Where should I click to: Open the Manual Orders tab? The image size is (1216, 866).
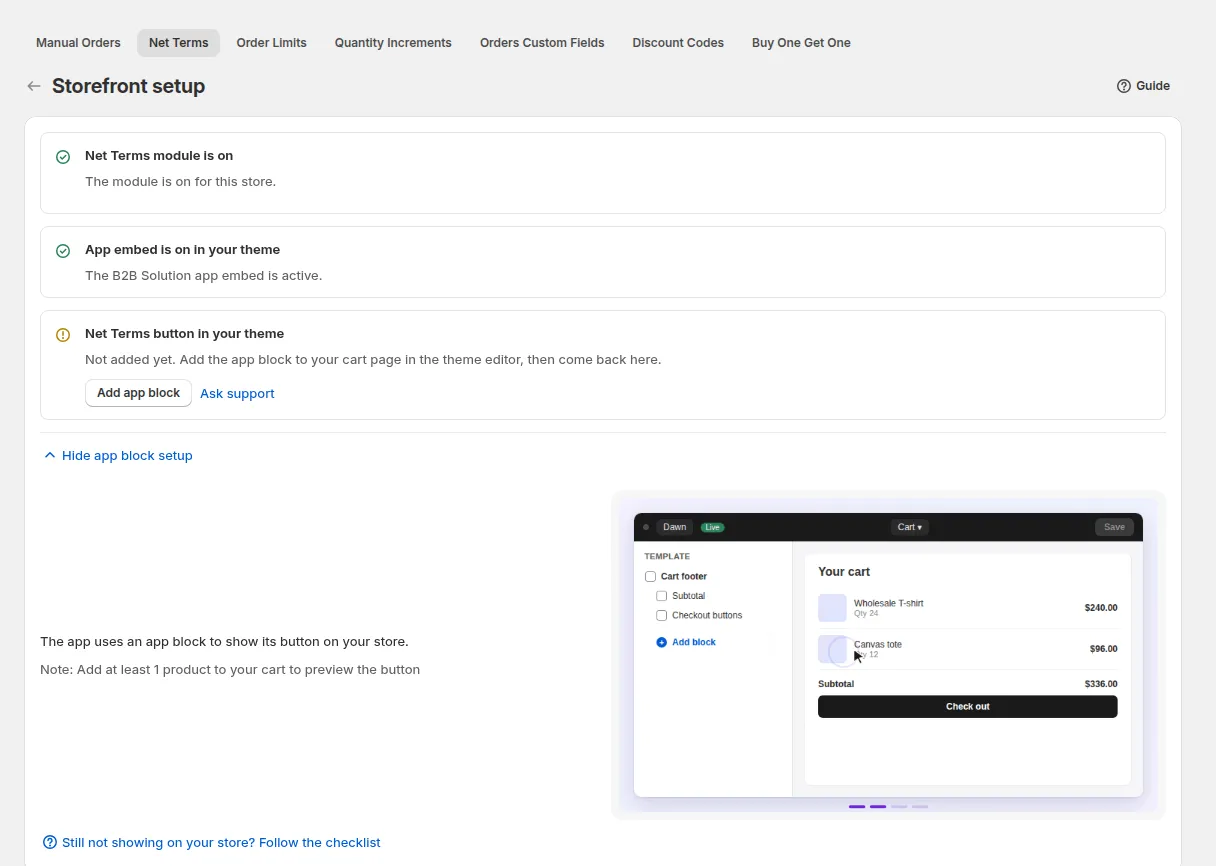78,43
